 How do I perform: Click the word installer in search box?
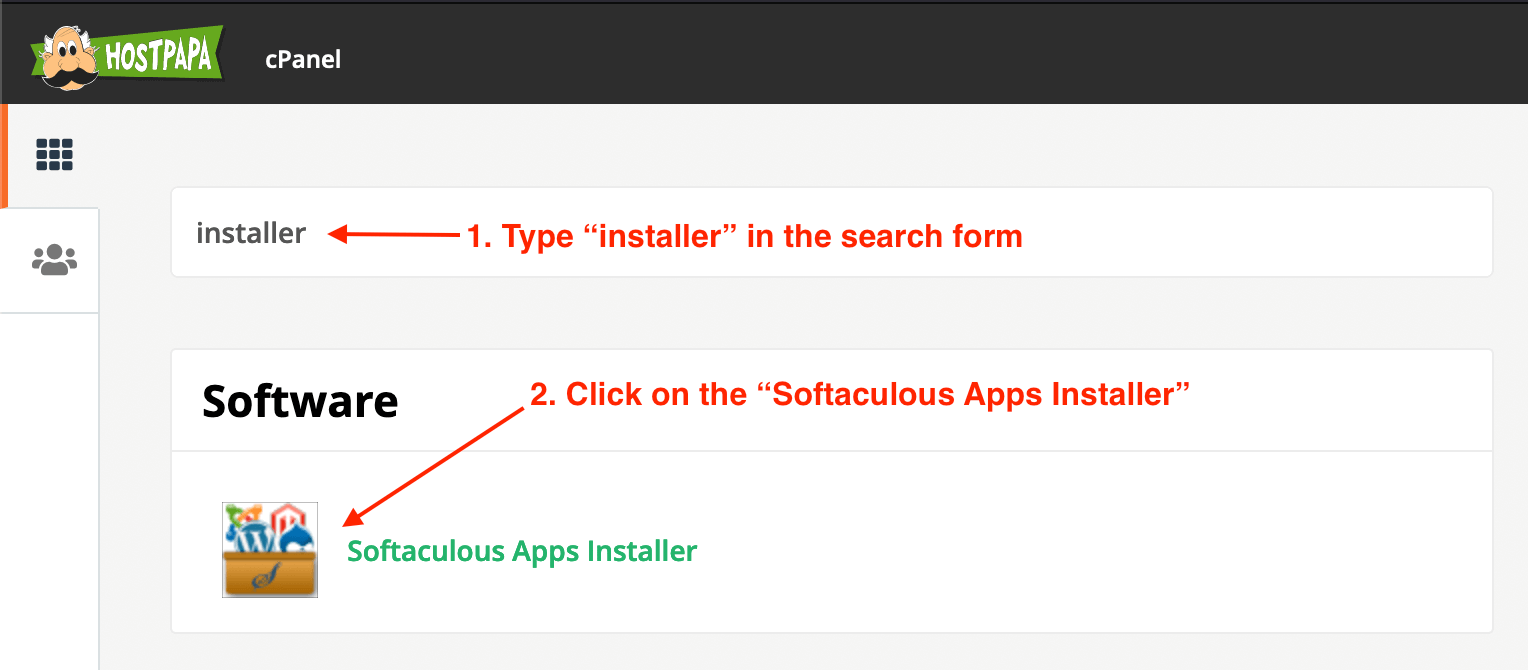pyautogui.click(x=251, y=233)
